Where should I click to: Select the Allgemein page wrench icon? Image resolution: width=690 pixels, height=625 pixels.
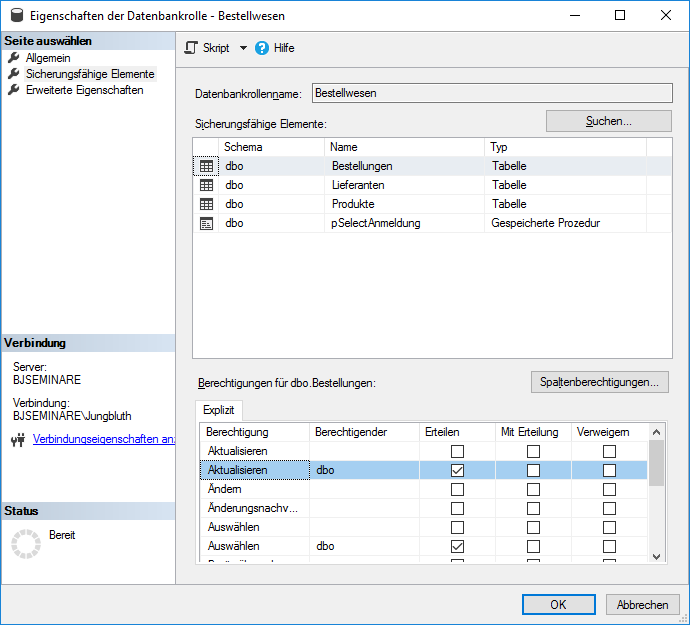[14, 58]
